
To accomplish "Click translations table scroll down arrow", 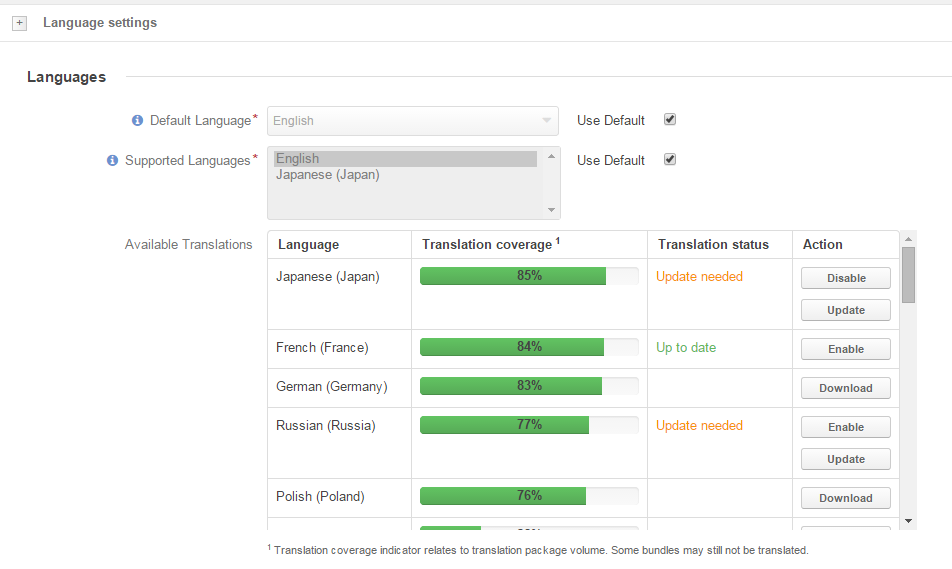I will [908, 521].
